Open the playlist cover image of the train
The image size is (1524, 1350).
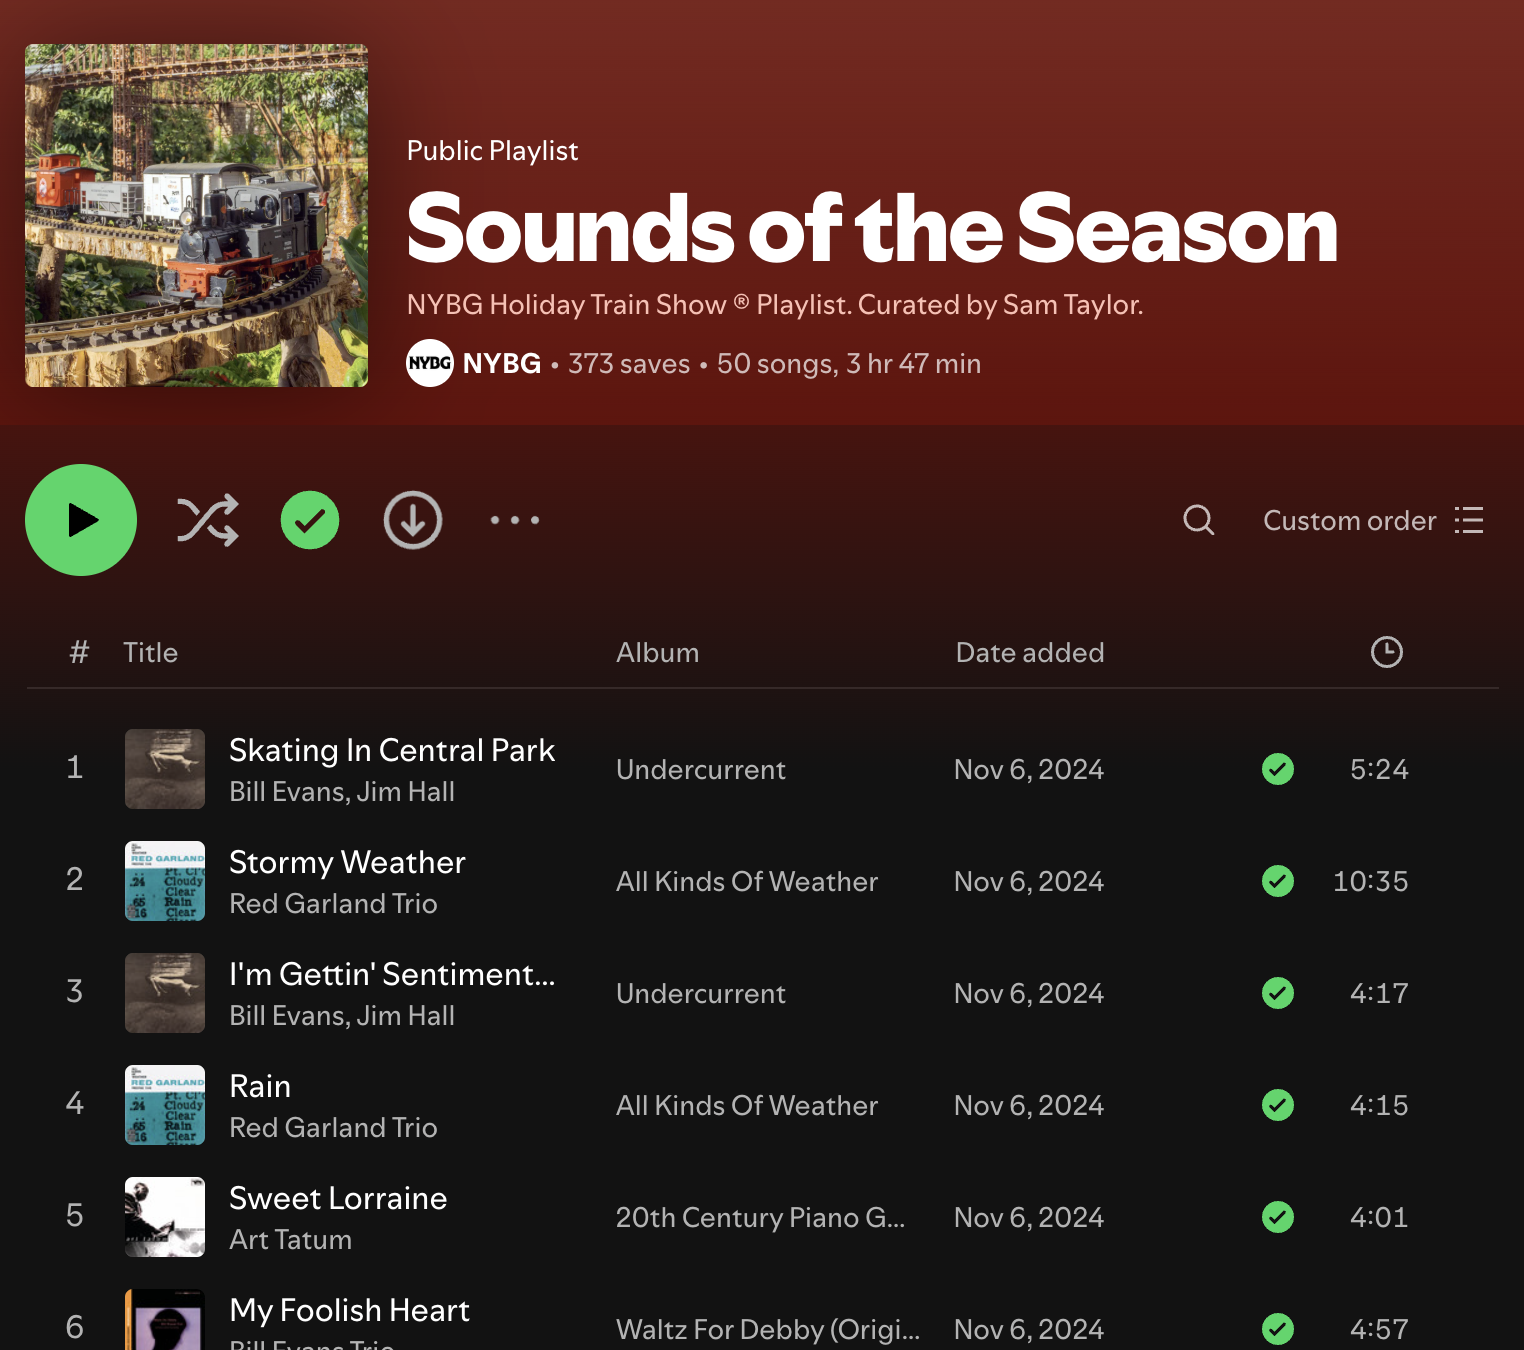click(x=196, y=215)
